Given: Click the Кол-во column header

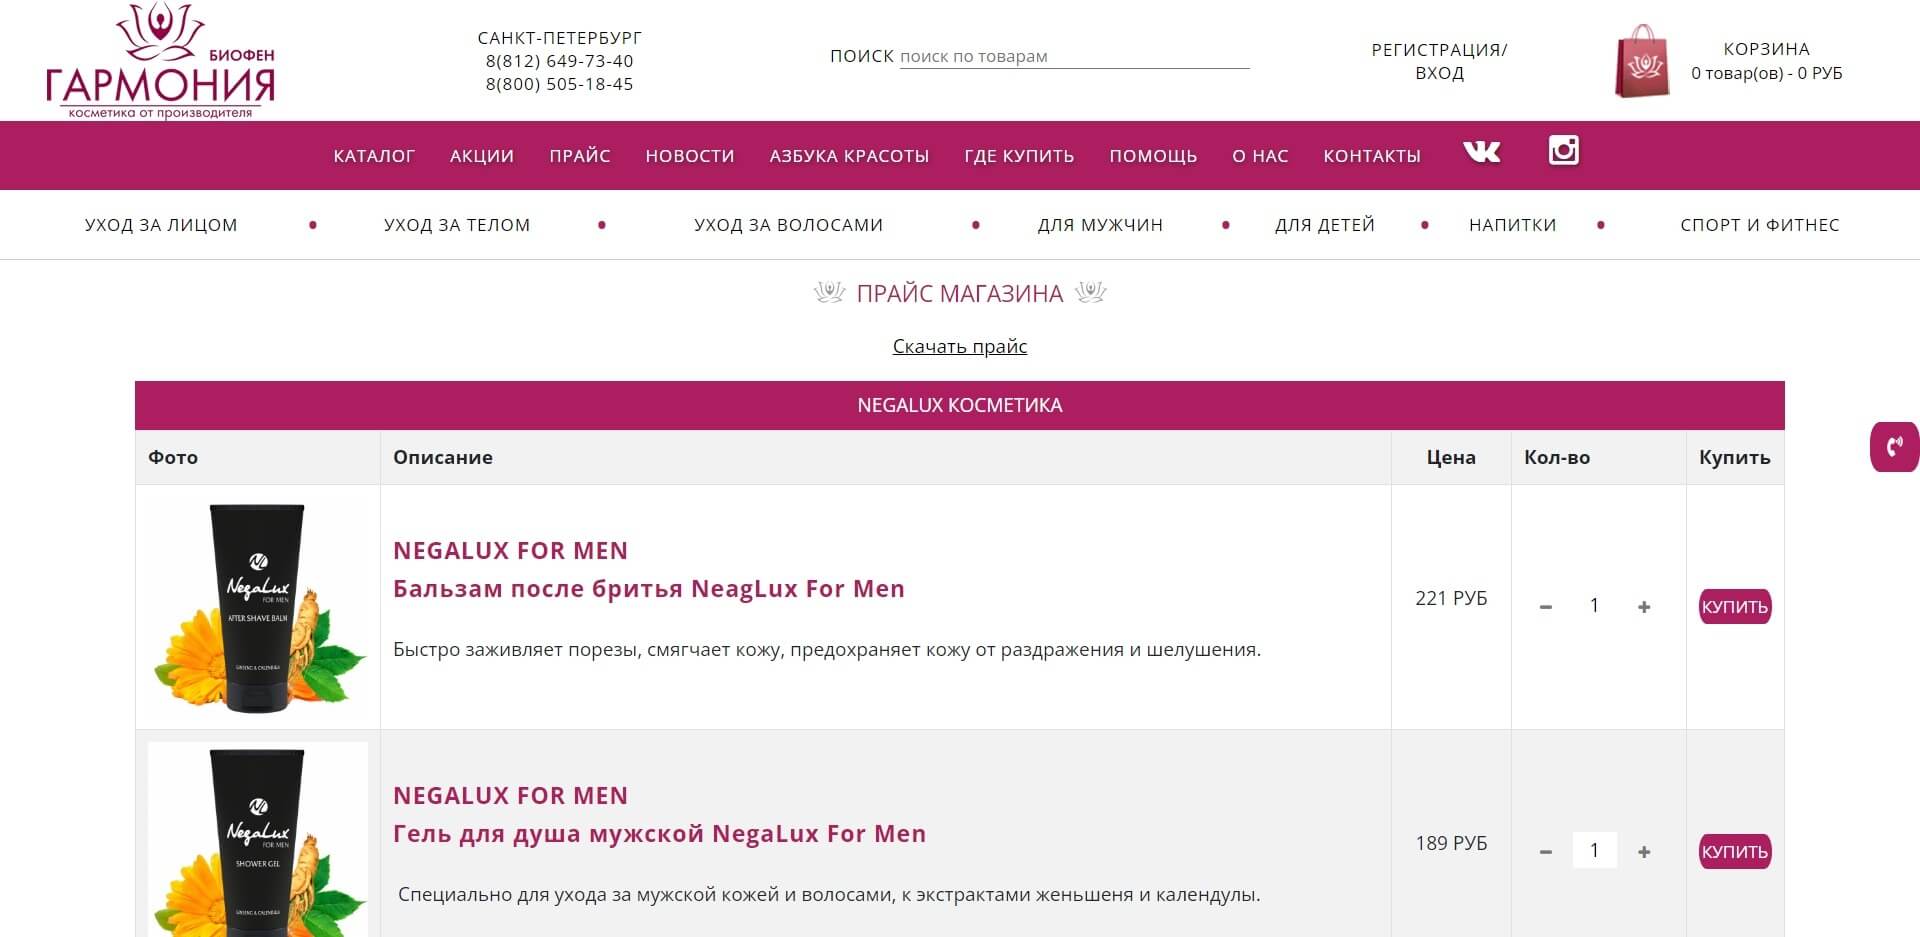Looking at the screenshot, I should pyautogui.click(x=1557, y=457).
